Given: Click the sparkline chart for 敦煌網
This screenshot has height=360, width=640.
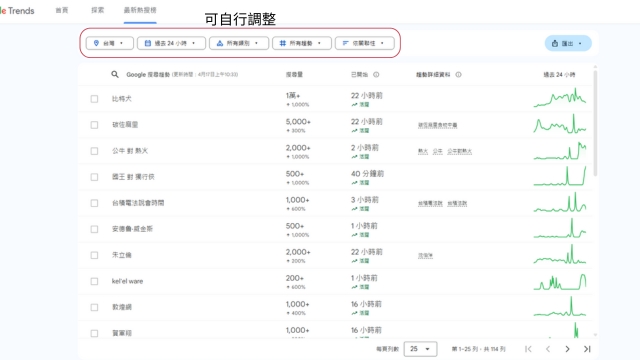Looking at the screenshot, I should (x=560, y=307).
